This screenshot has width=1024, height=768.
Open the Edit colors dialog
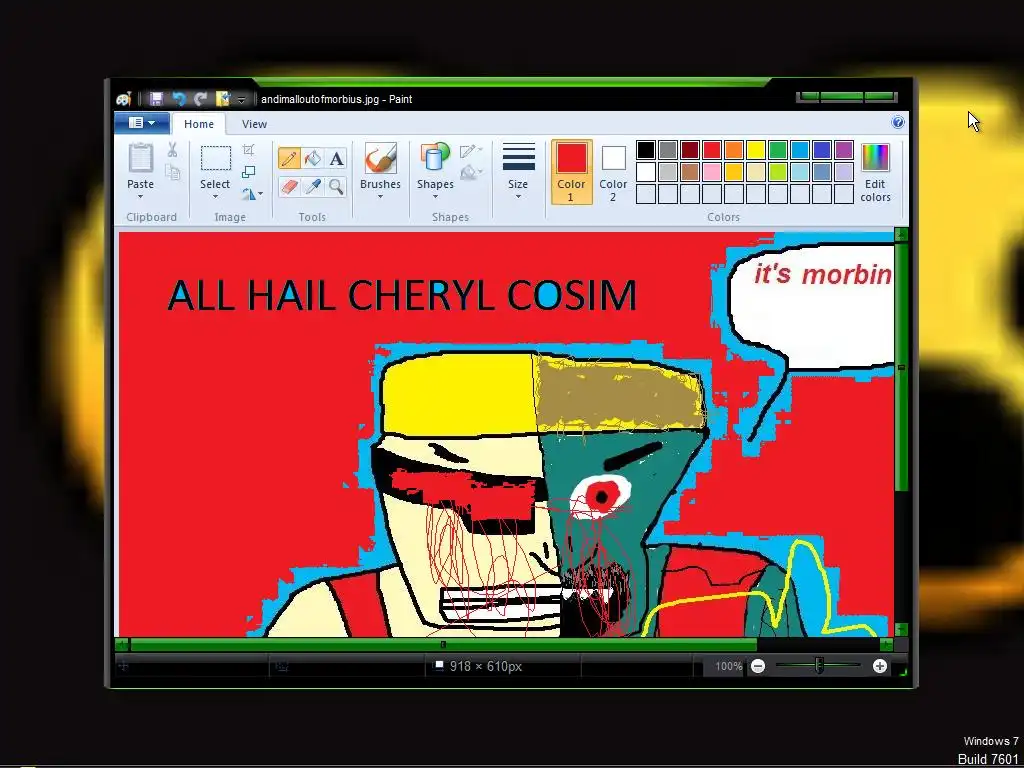[x=875, y=173]
